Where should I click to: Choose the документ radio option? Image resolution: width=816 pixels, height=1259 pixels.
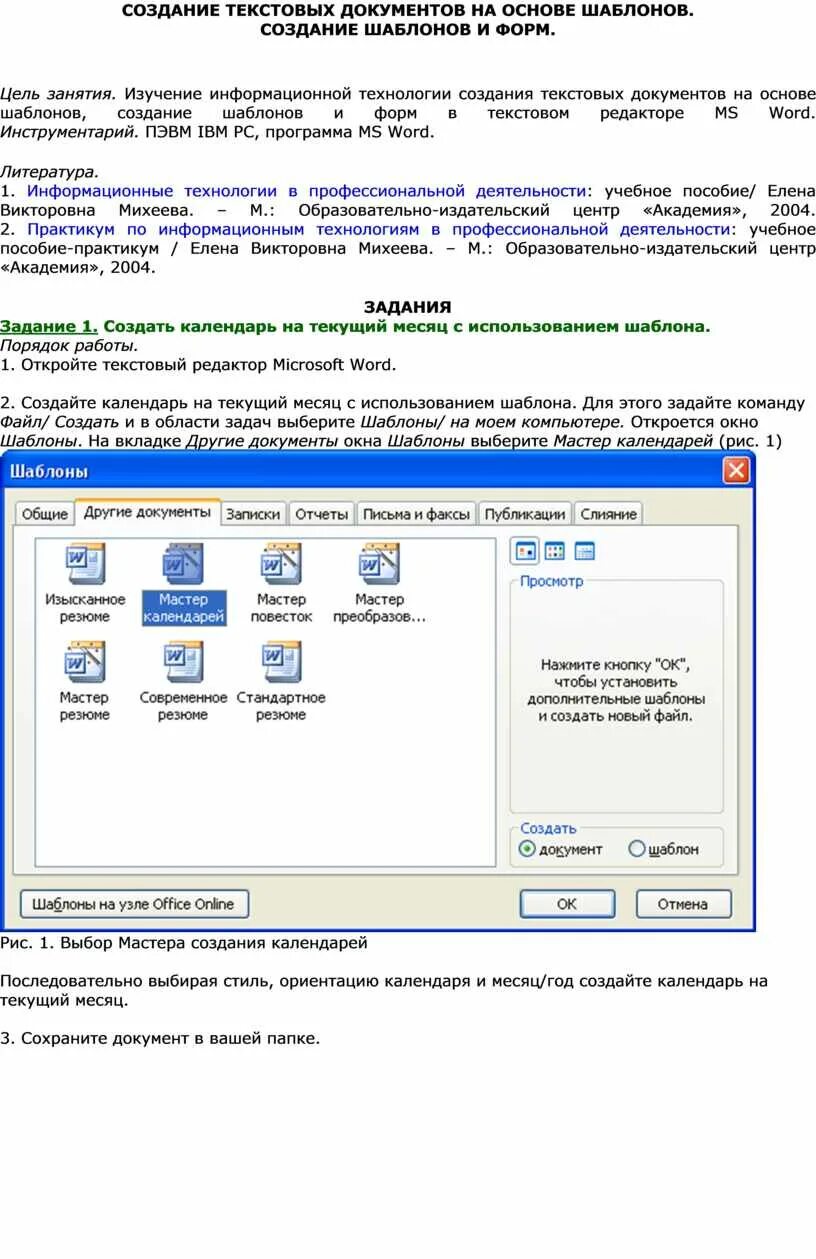[x=561, y=849]
